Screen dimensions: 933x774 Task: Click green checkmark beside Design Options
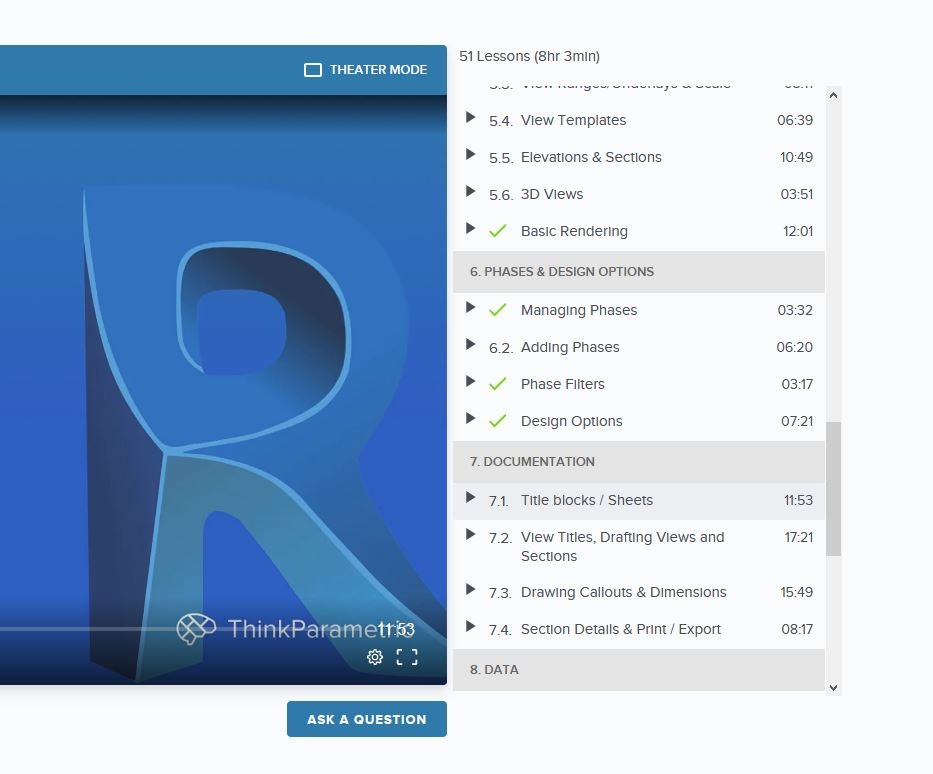(497, 421)
